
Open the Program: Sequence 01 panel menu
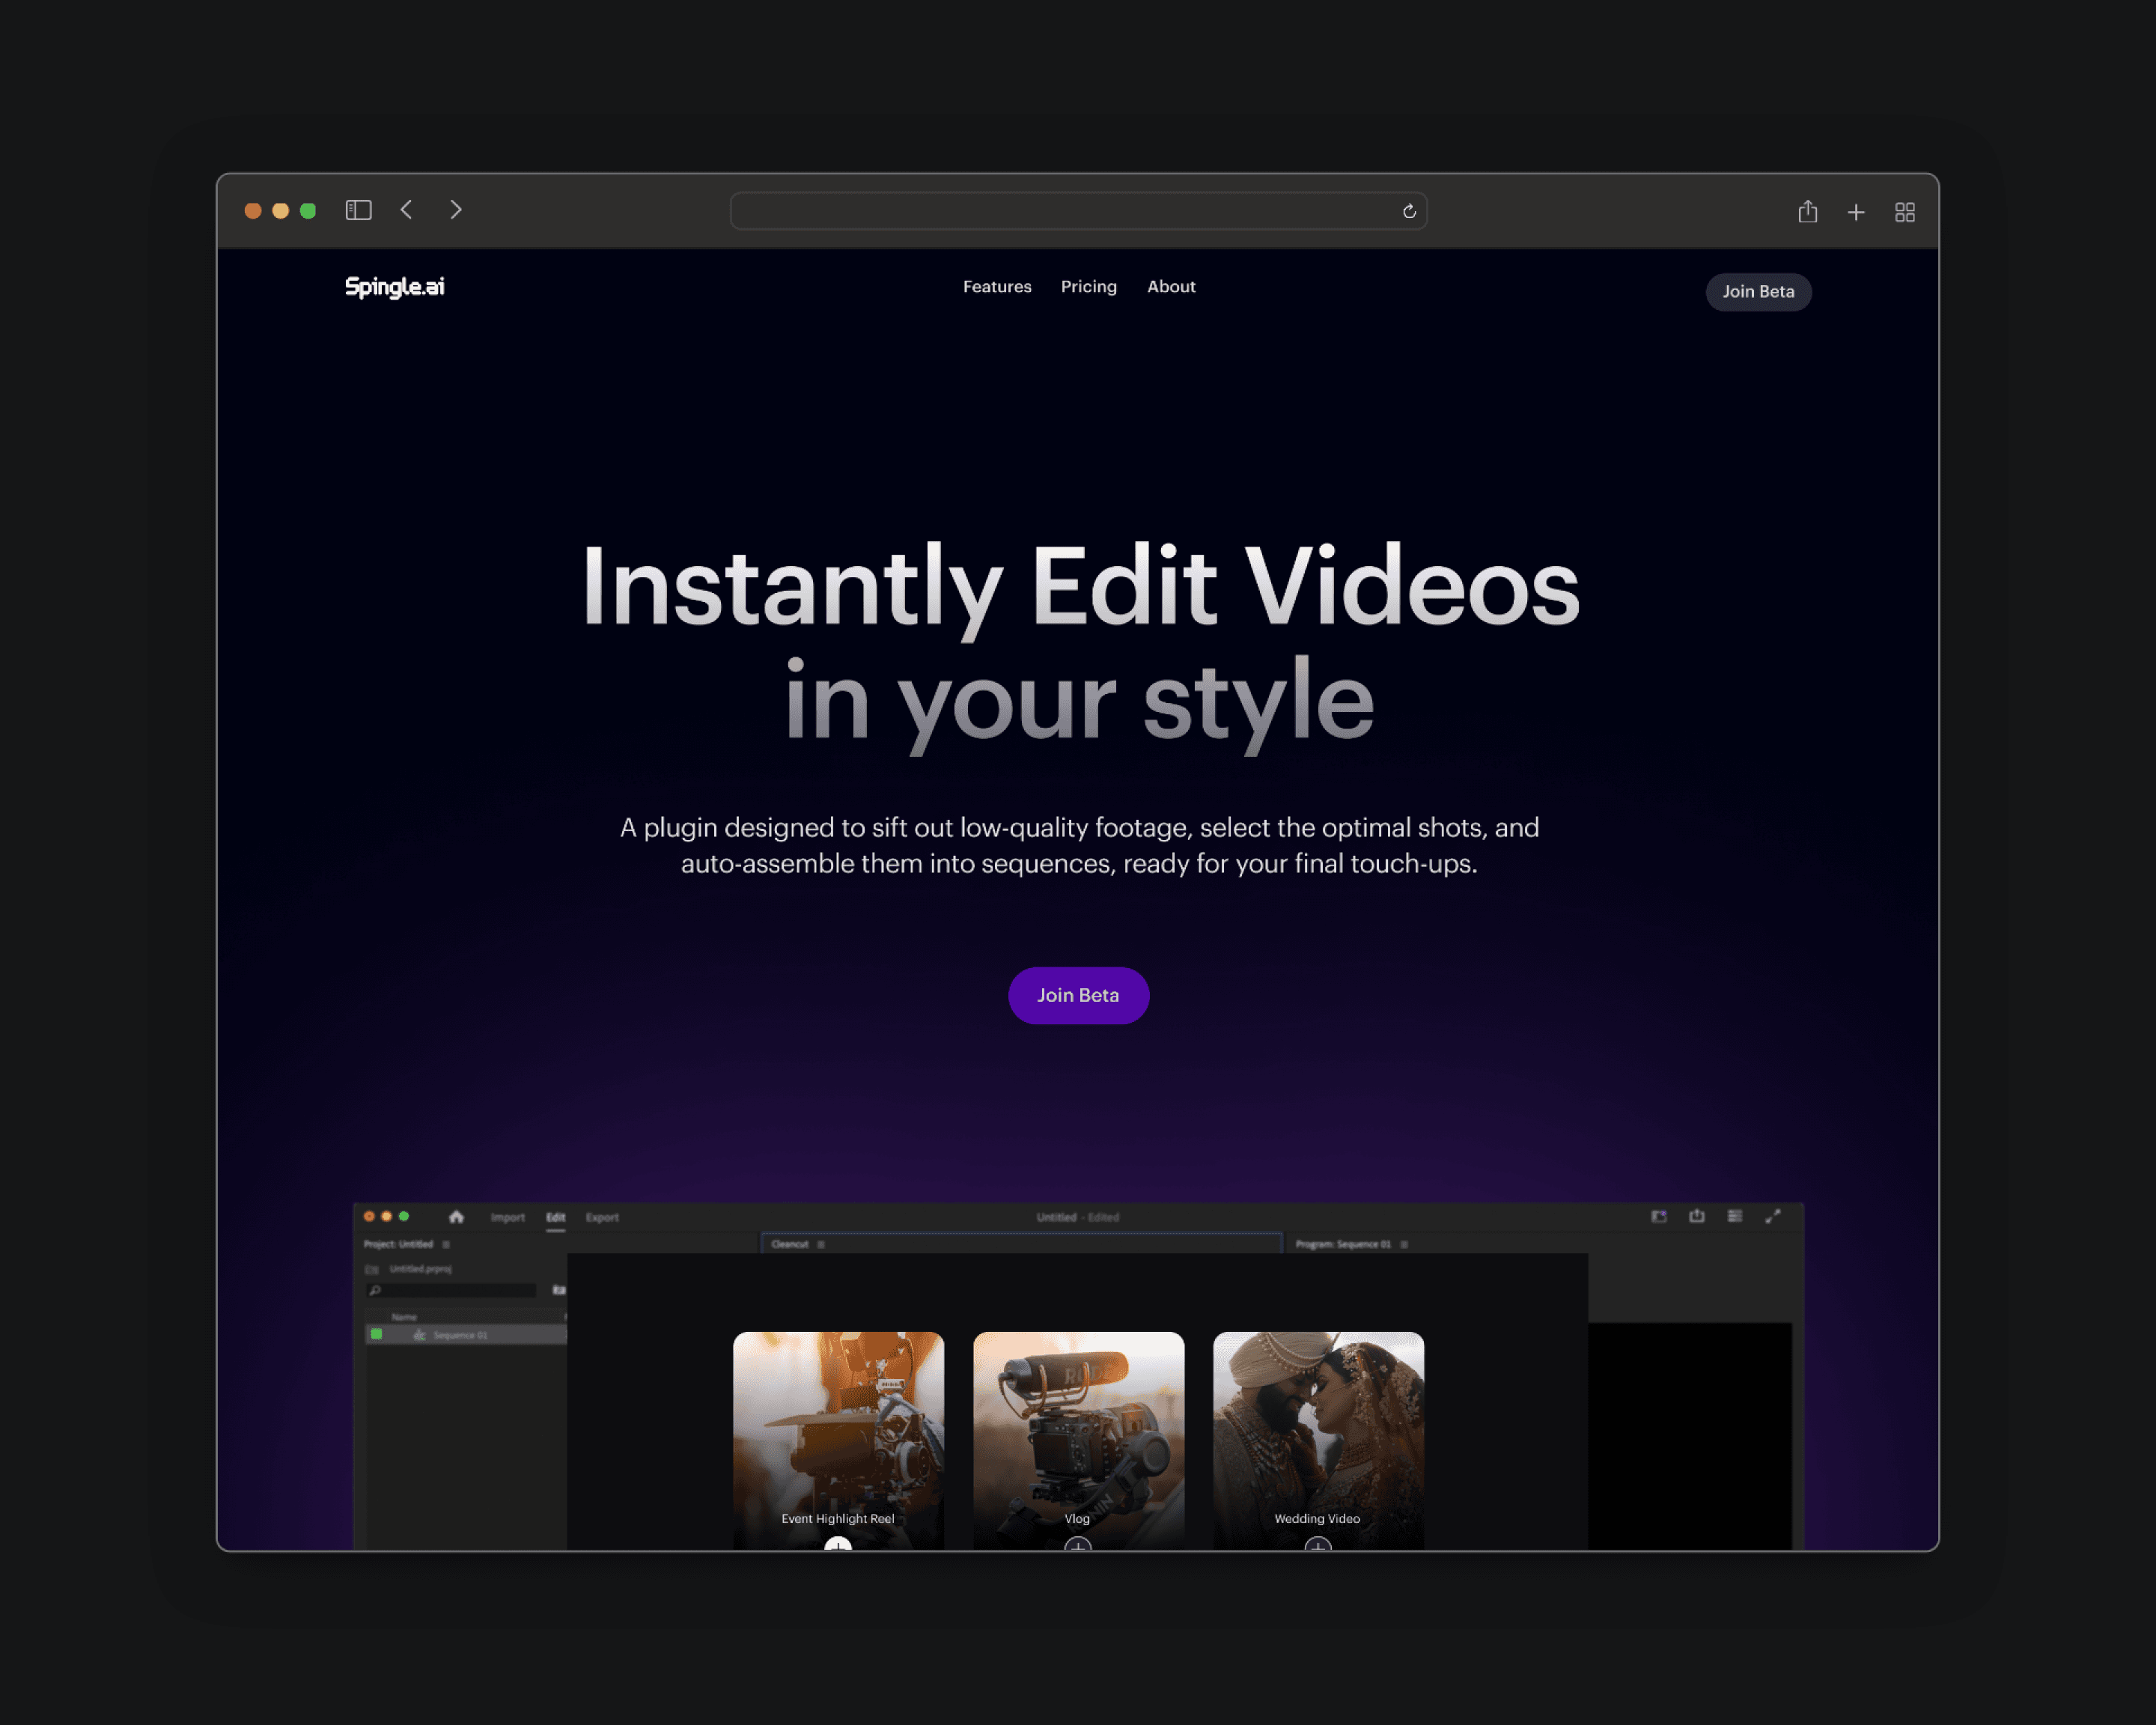1404,1245
